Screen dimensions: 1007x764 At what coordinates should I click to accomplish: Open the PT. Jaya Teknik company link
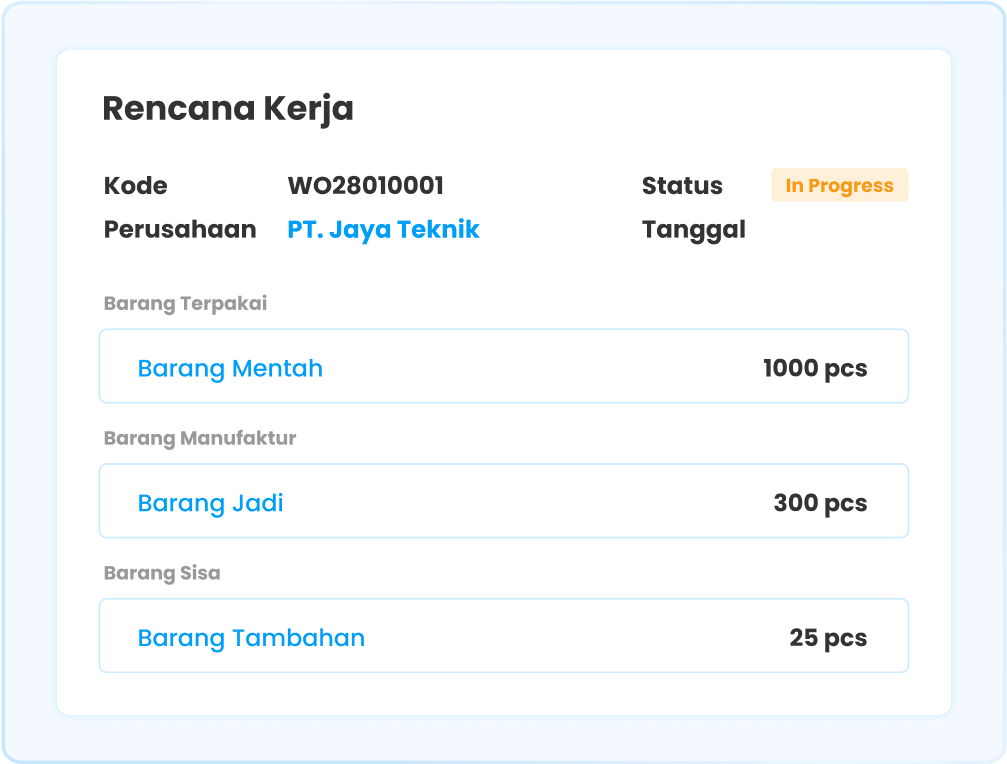pos(383,229)
